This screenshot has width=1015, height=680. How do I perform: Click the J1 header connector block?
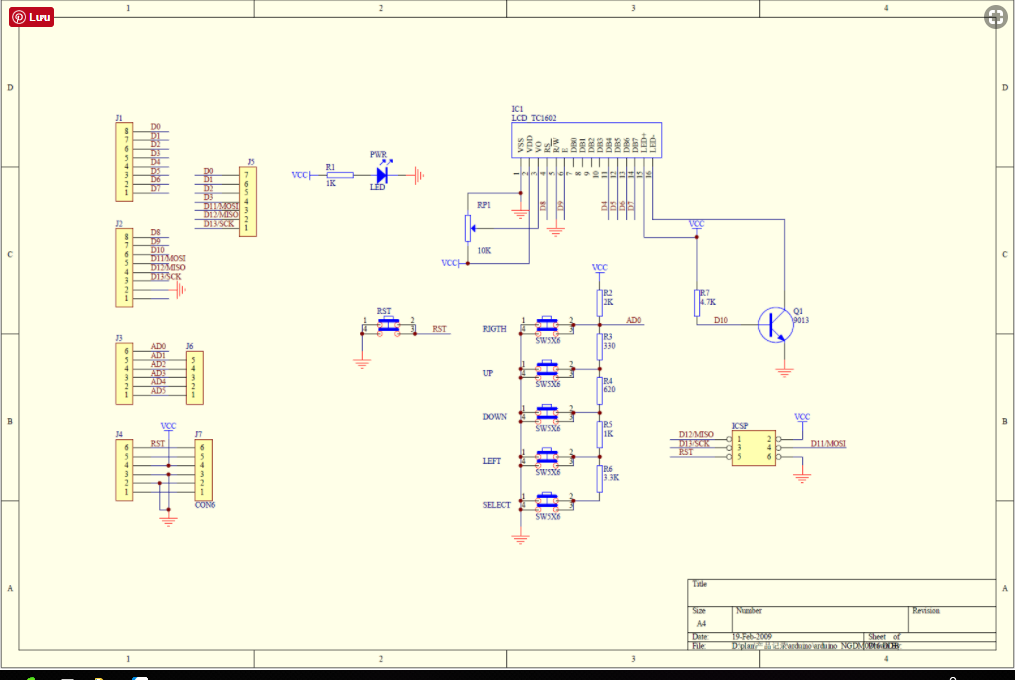[124, 162]
